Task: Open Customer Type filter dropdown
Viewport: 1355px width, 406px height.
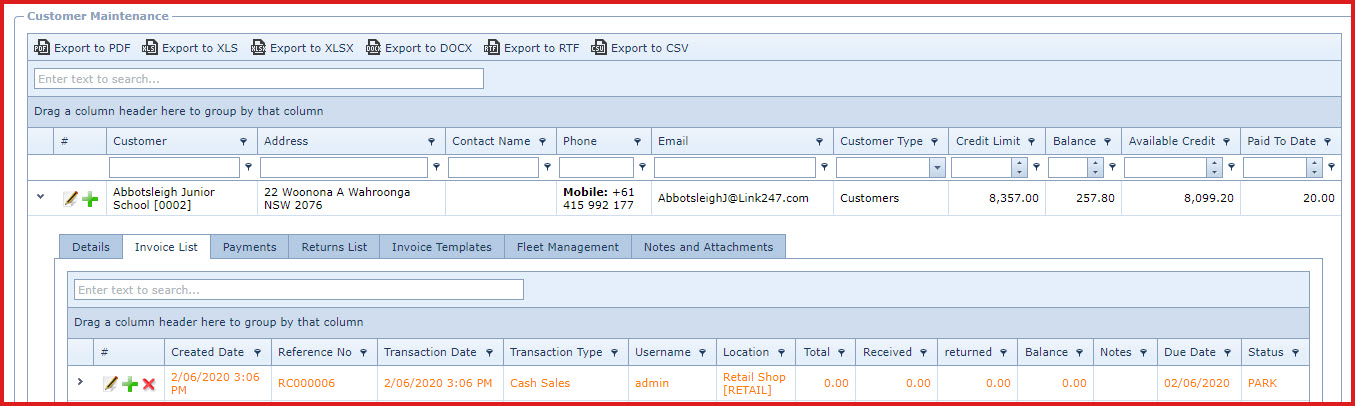Action: click(x=937, y=168)
